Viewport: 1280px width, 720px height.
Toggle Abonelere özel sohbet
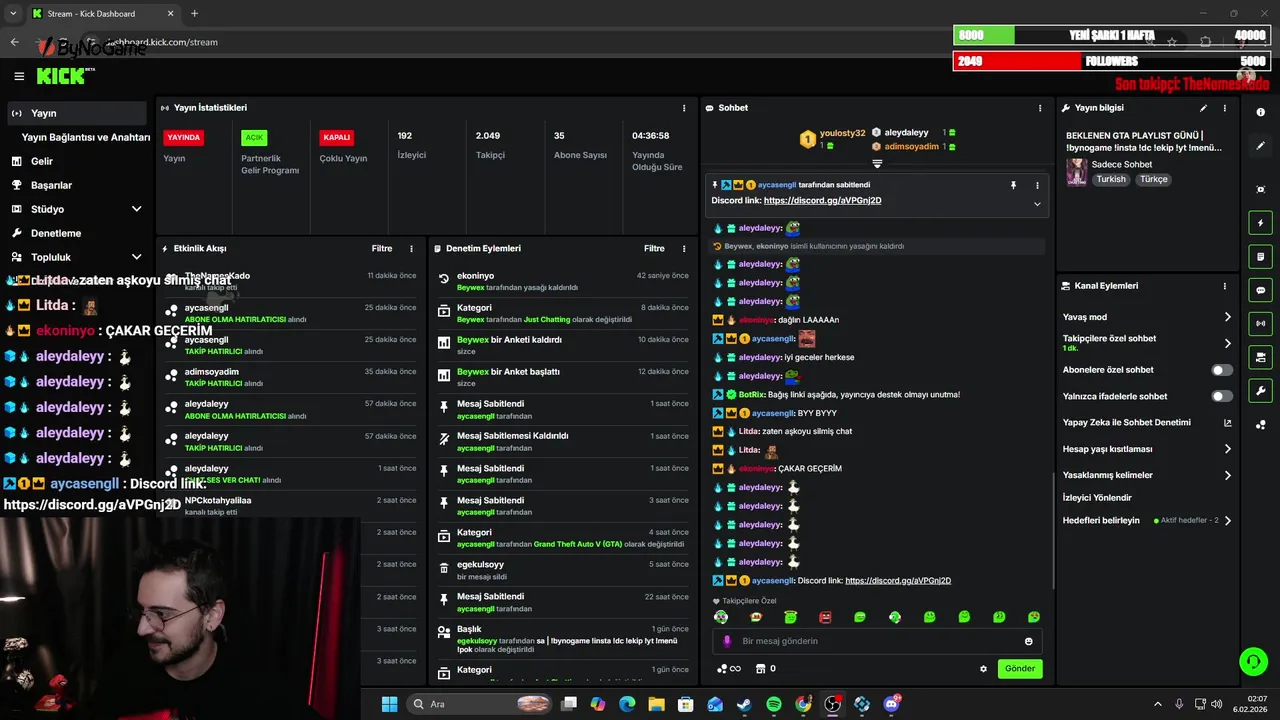1222,370
